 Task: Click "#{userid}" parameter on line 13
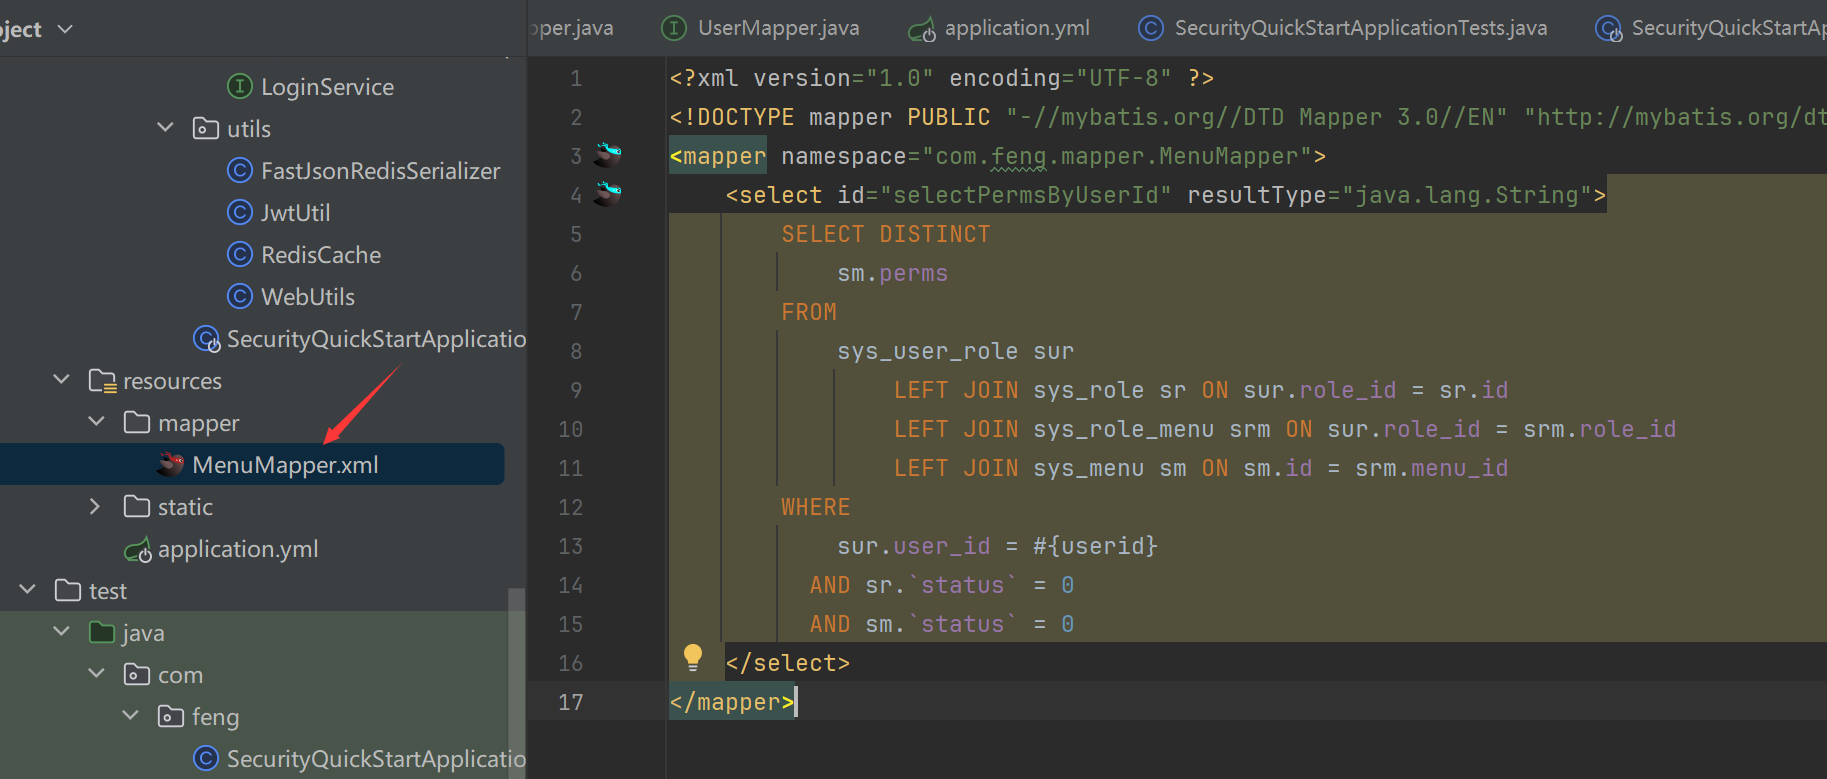click(1095, 546)
